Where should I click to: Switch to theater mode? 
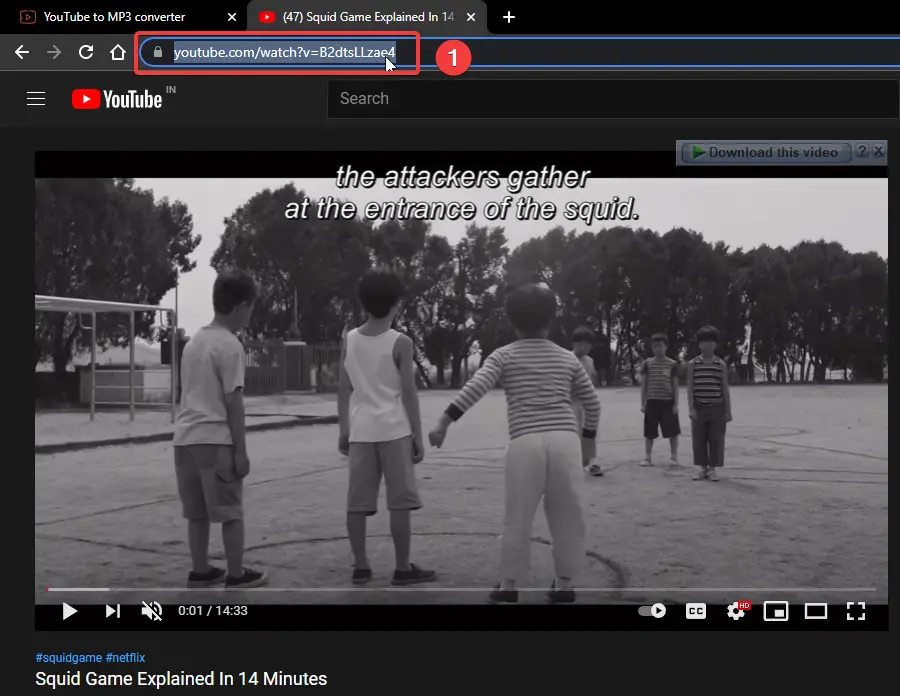point(816,611)
